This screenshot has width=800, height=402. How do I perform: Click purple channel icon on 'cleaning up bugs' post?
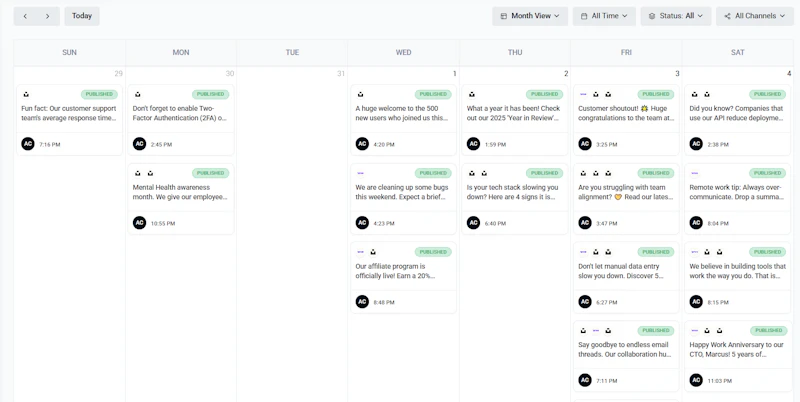pos(361,173)
